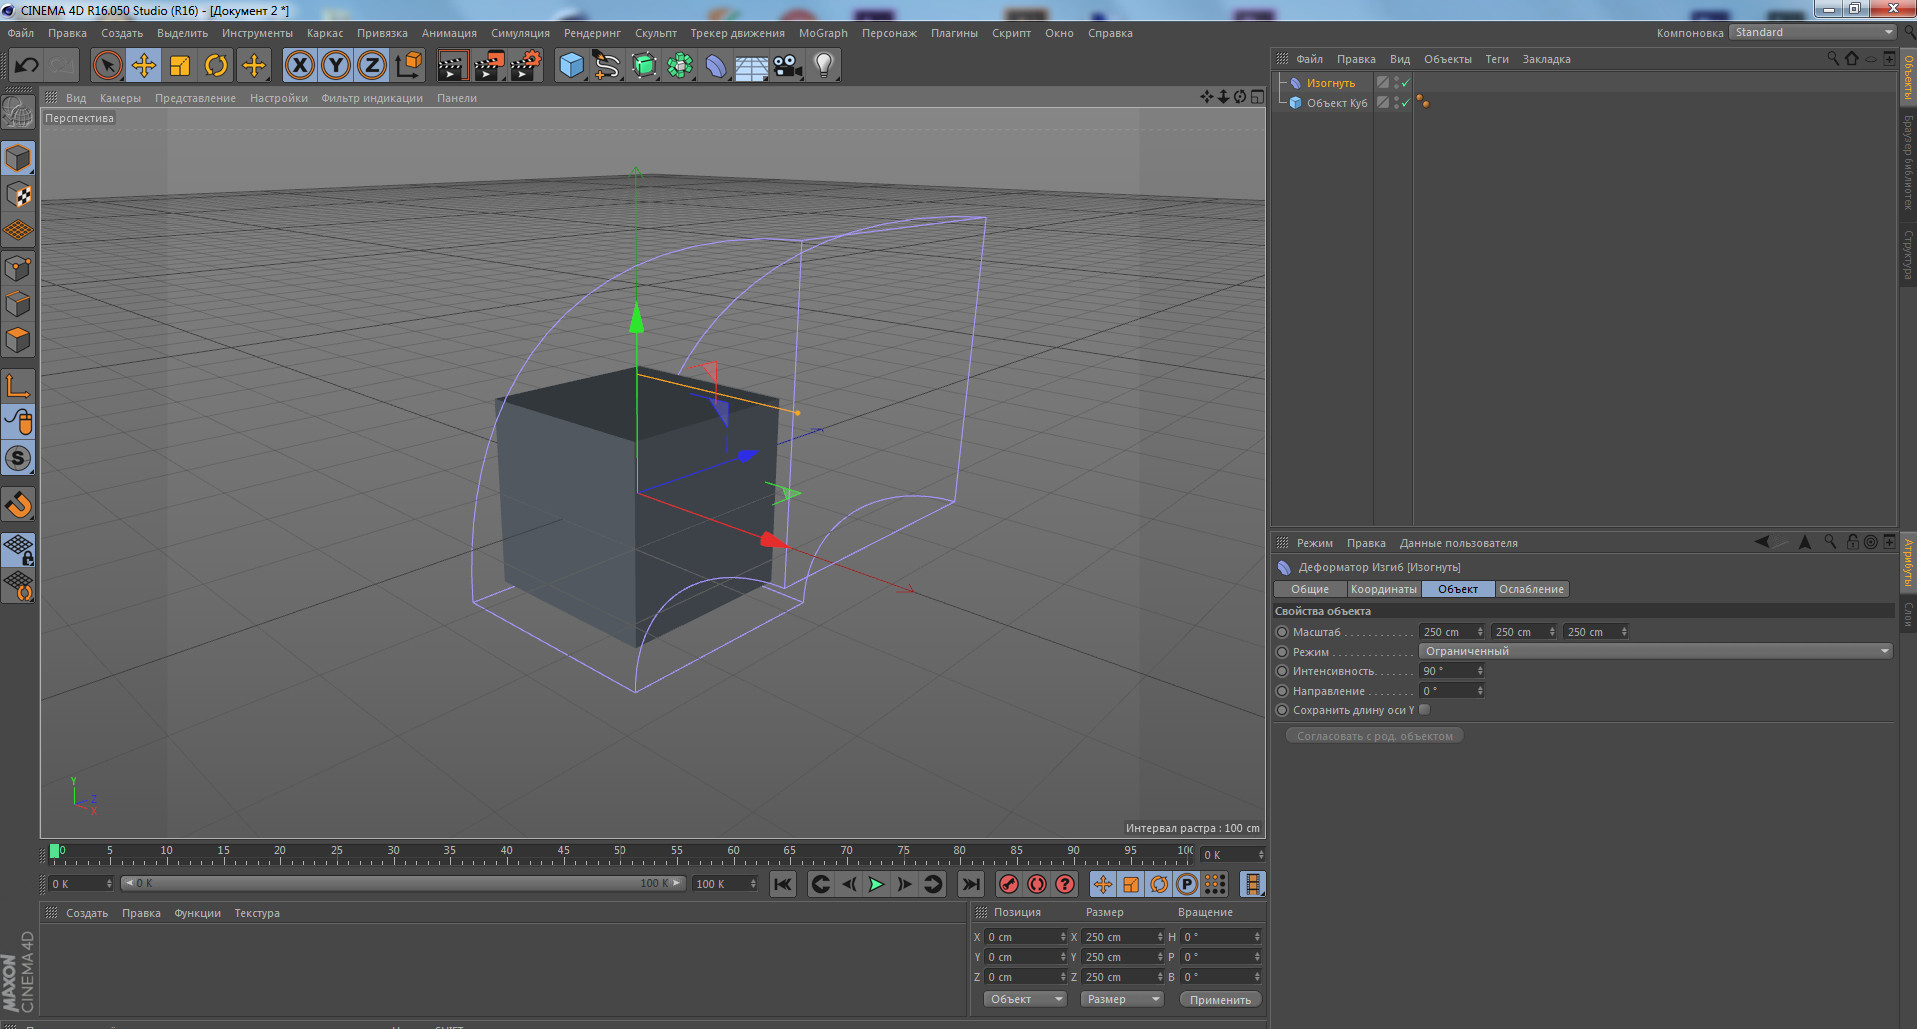Add a Cube primitive object

pos(571,66)
